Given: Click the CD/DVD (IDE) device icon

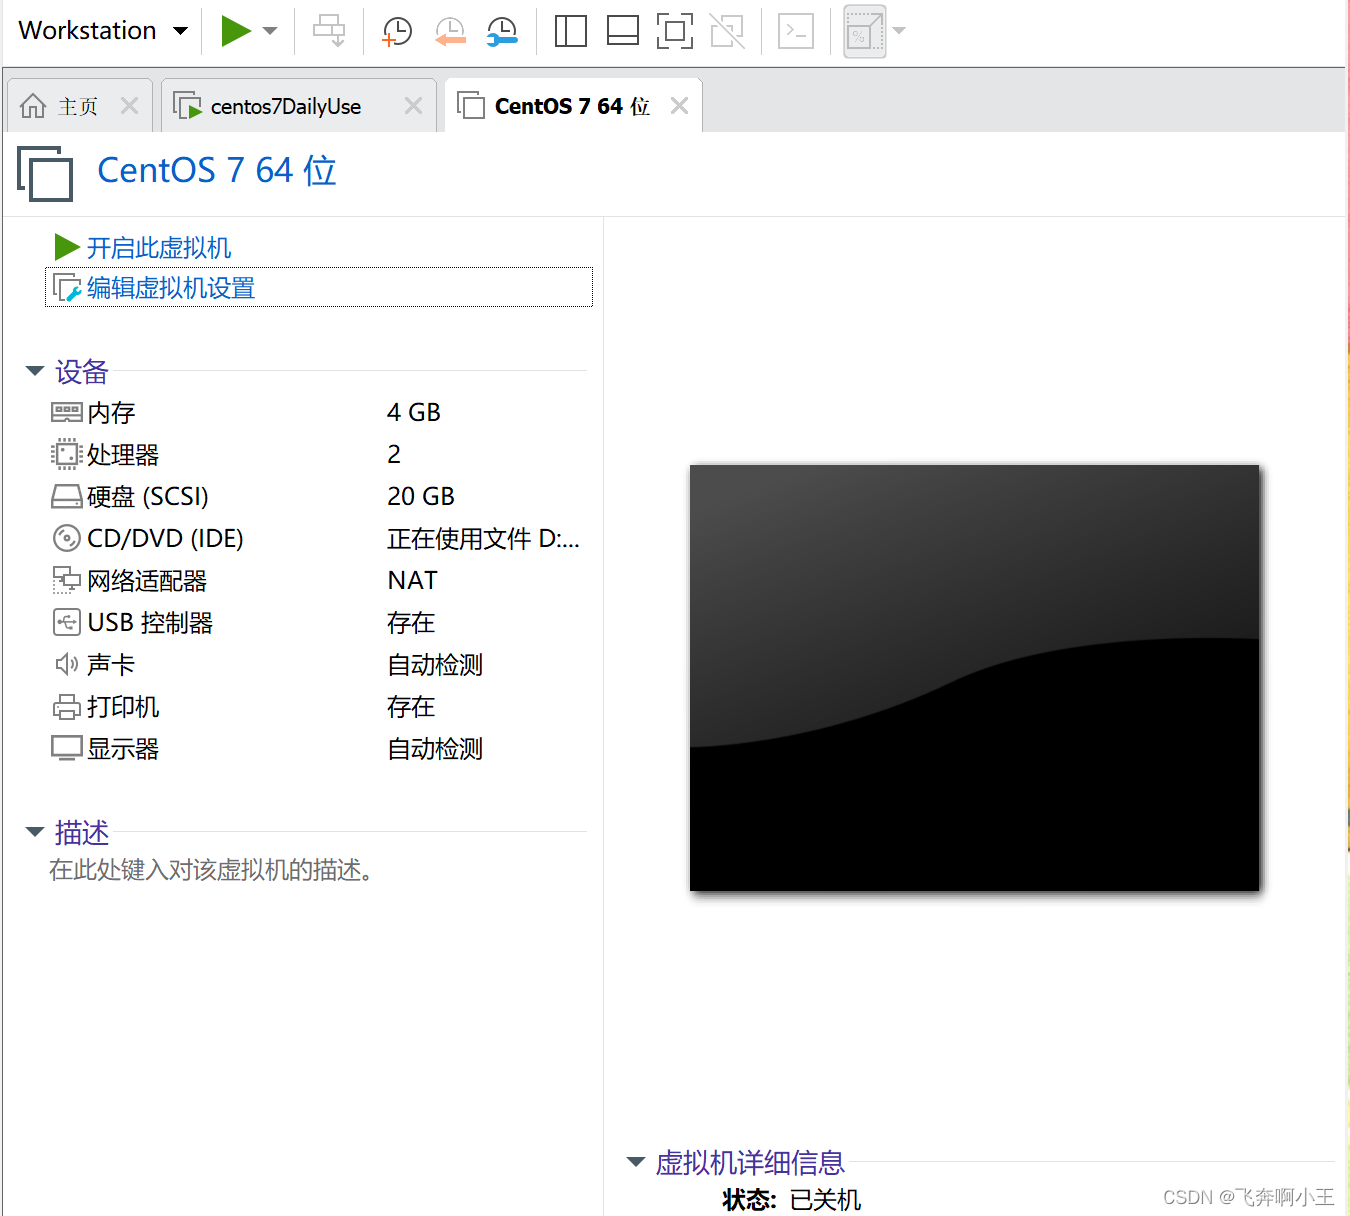Looking at the screenshot, I should (x=66, y=538).
